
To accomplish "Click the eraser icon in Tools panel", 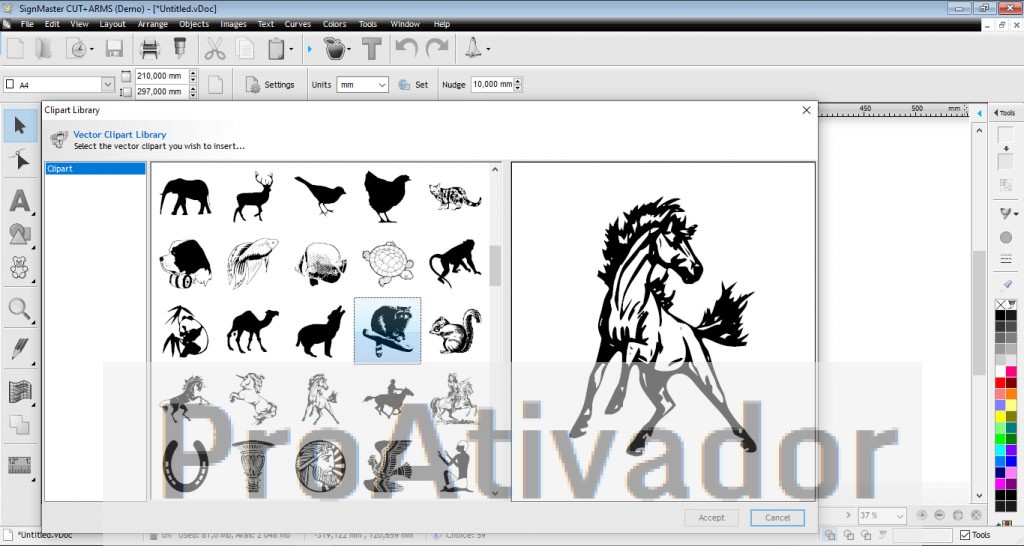I will 1006,285.
